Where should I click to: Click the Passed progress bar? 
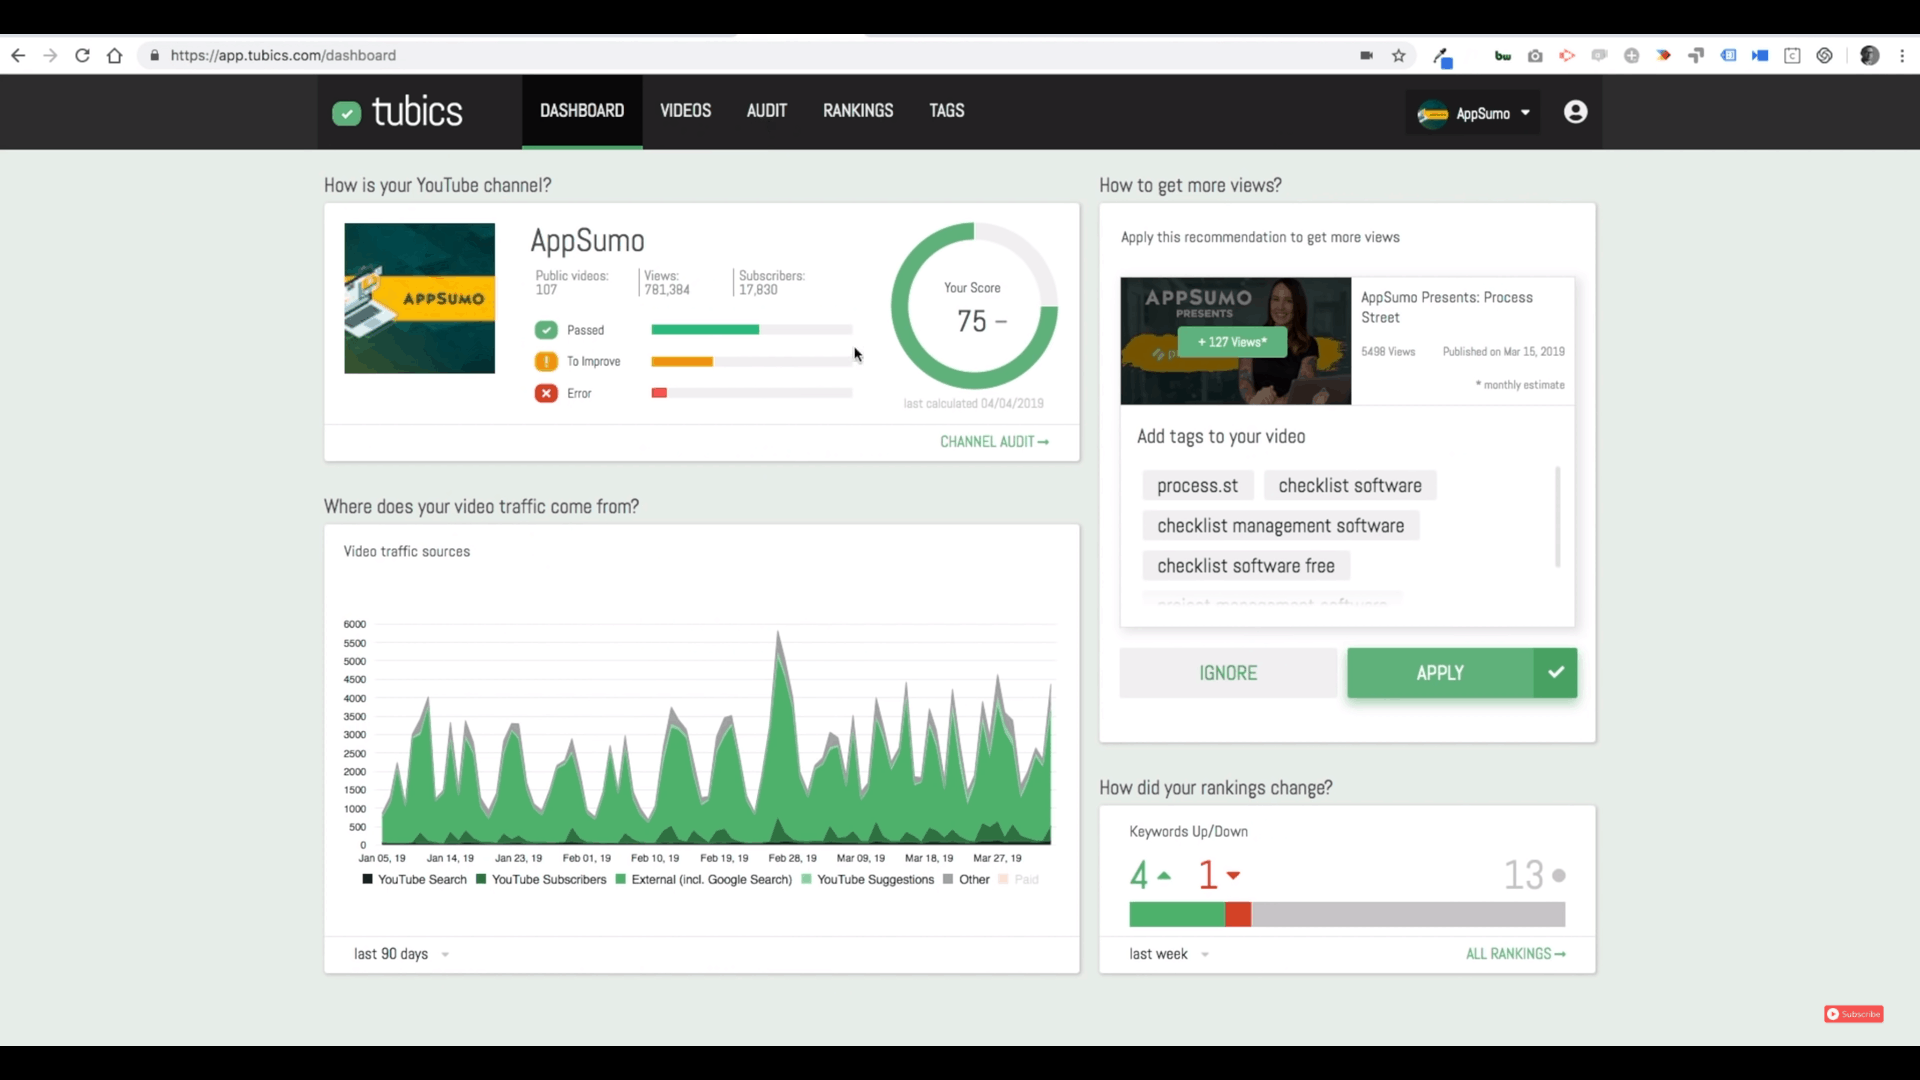(751, 329)
